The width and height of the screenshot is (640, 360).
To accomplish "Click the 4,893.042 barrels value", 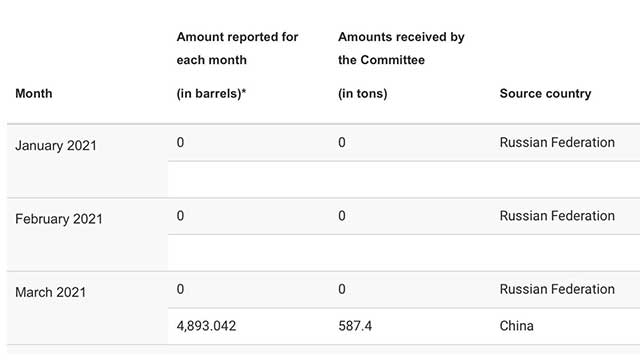I will pos(206,326).
